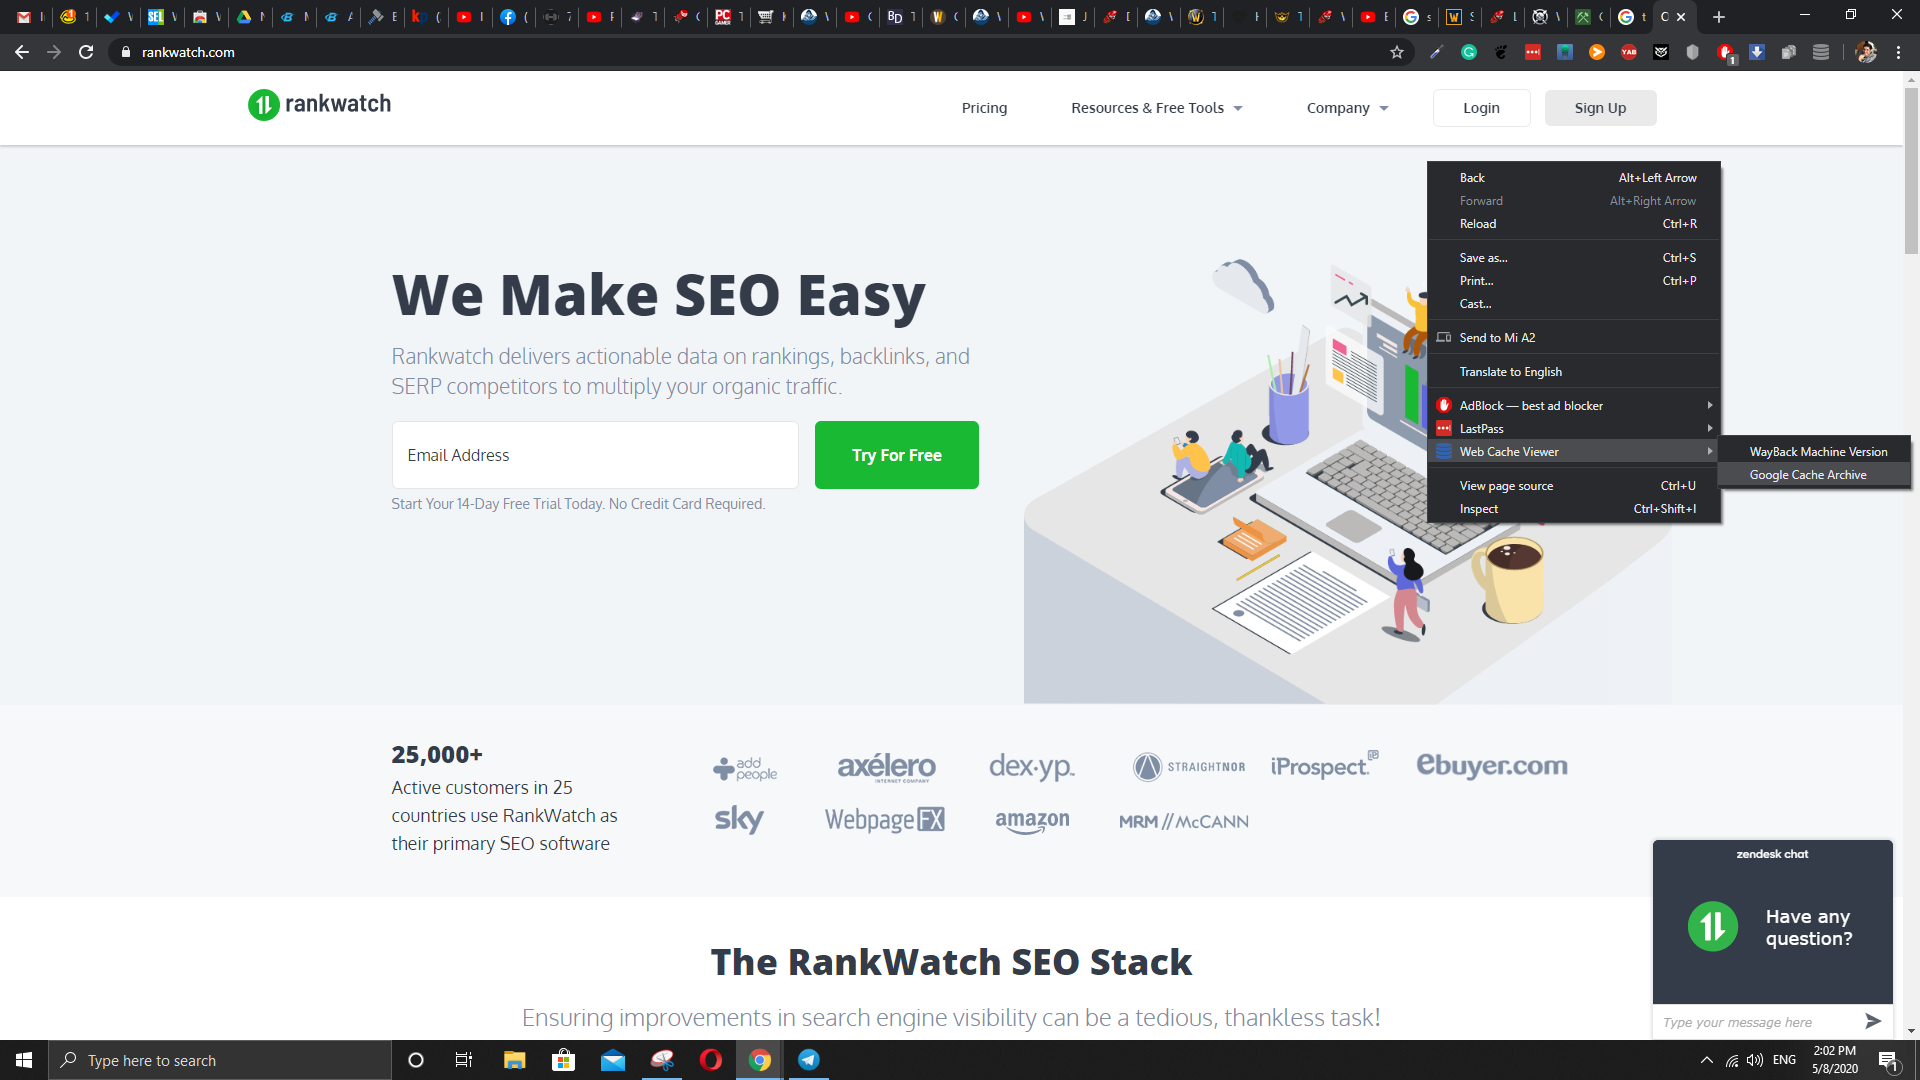Click the YAB extension icon
Viewport: 1920px width, 1080px height.
click(x=1629, y=52)
